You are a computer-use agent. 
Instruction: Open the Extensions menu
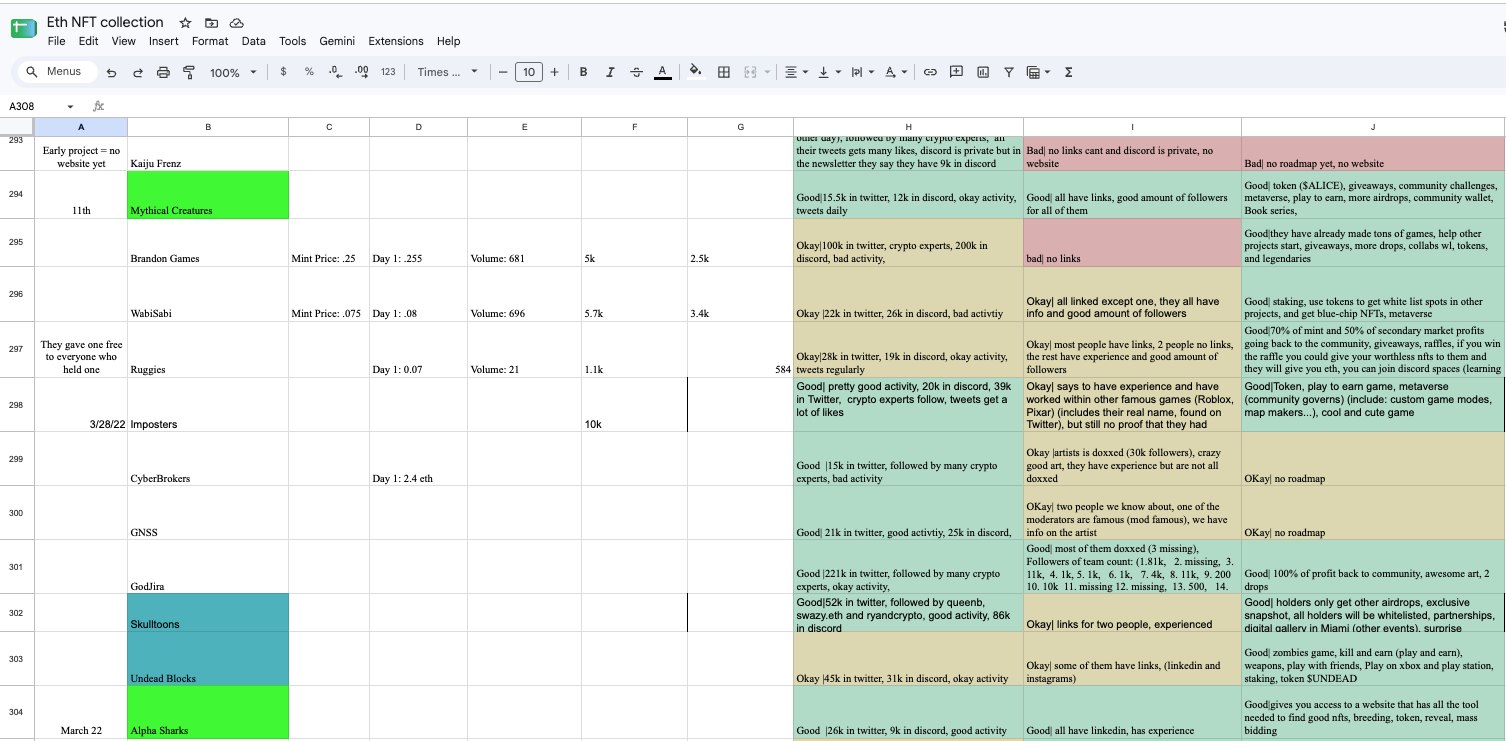pyautogui.click(x=396, y=41)
